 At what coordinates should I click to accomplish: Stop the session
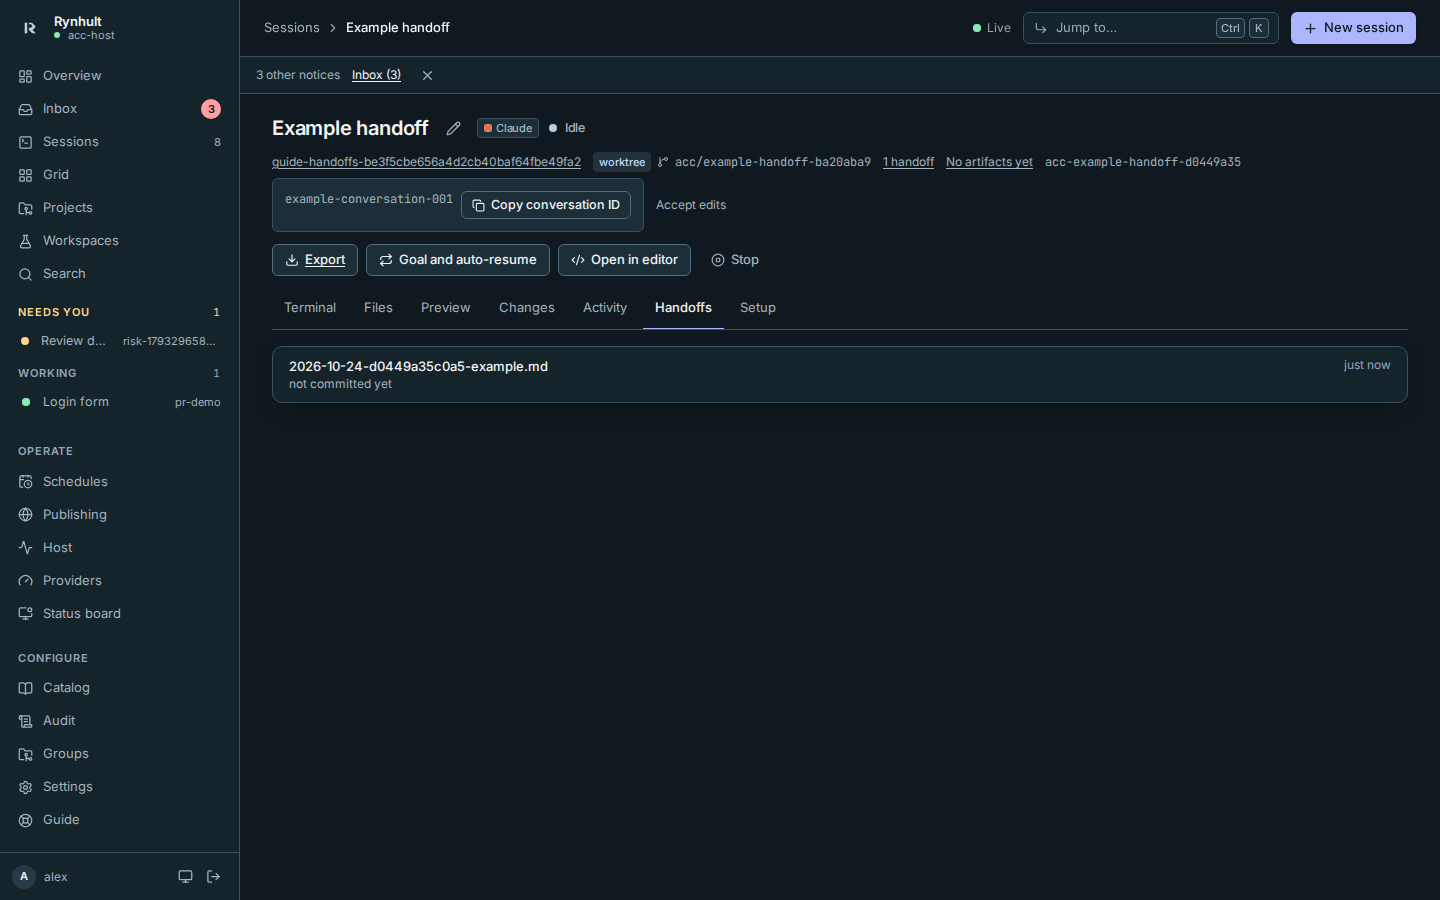735,260
